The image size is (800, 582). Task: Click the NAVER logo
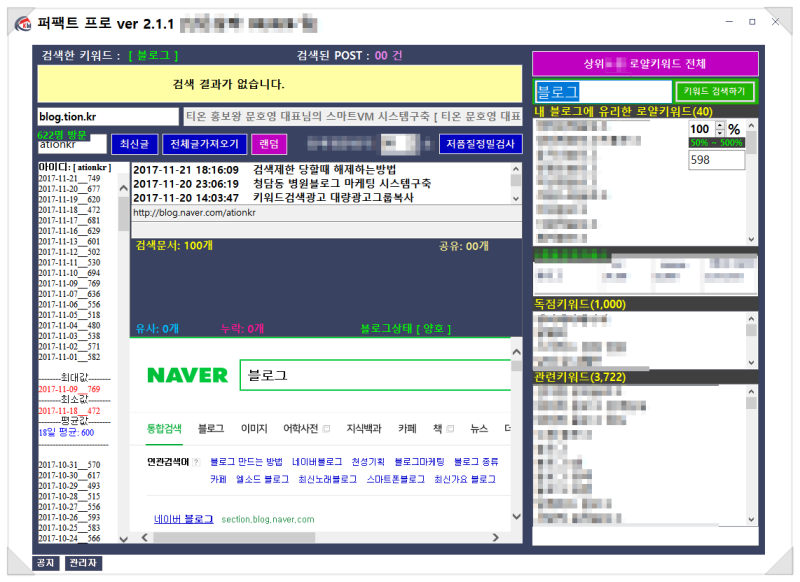187,375
